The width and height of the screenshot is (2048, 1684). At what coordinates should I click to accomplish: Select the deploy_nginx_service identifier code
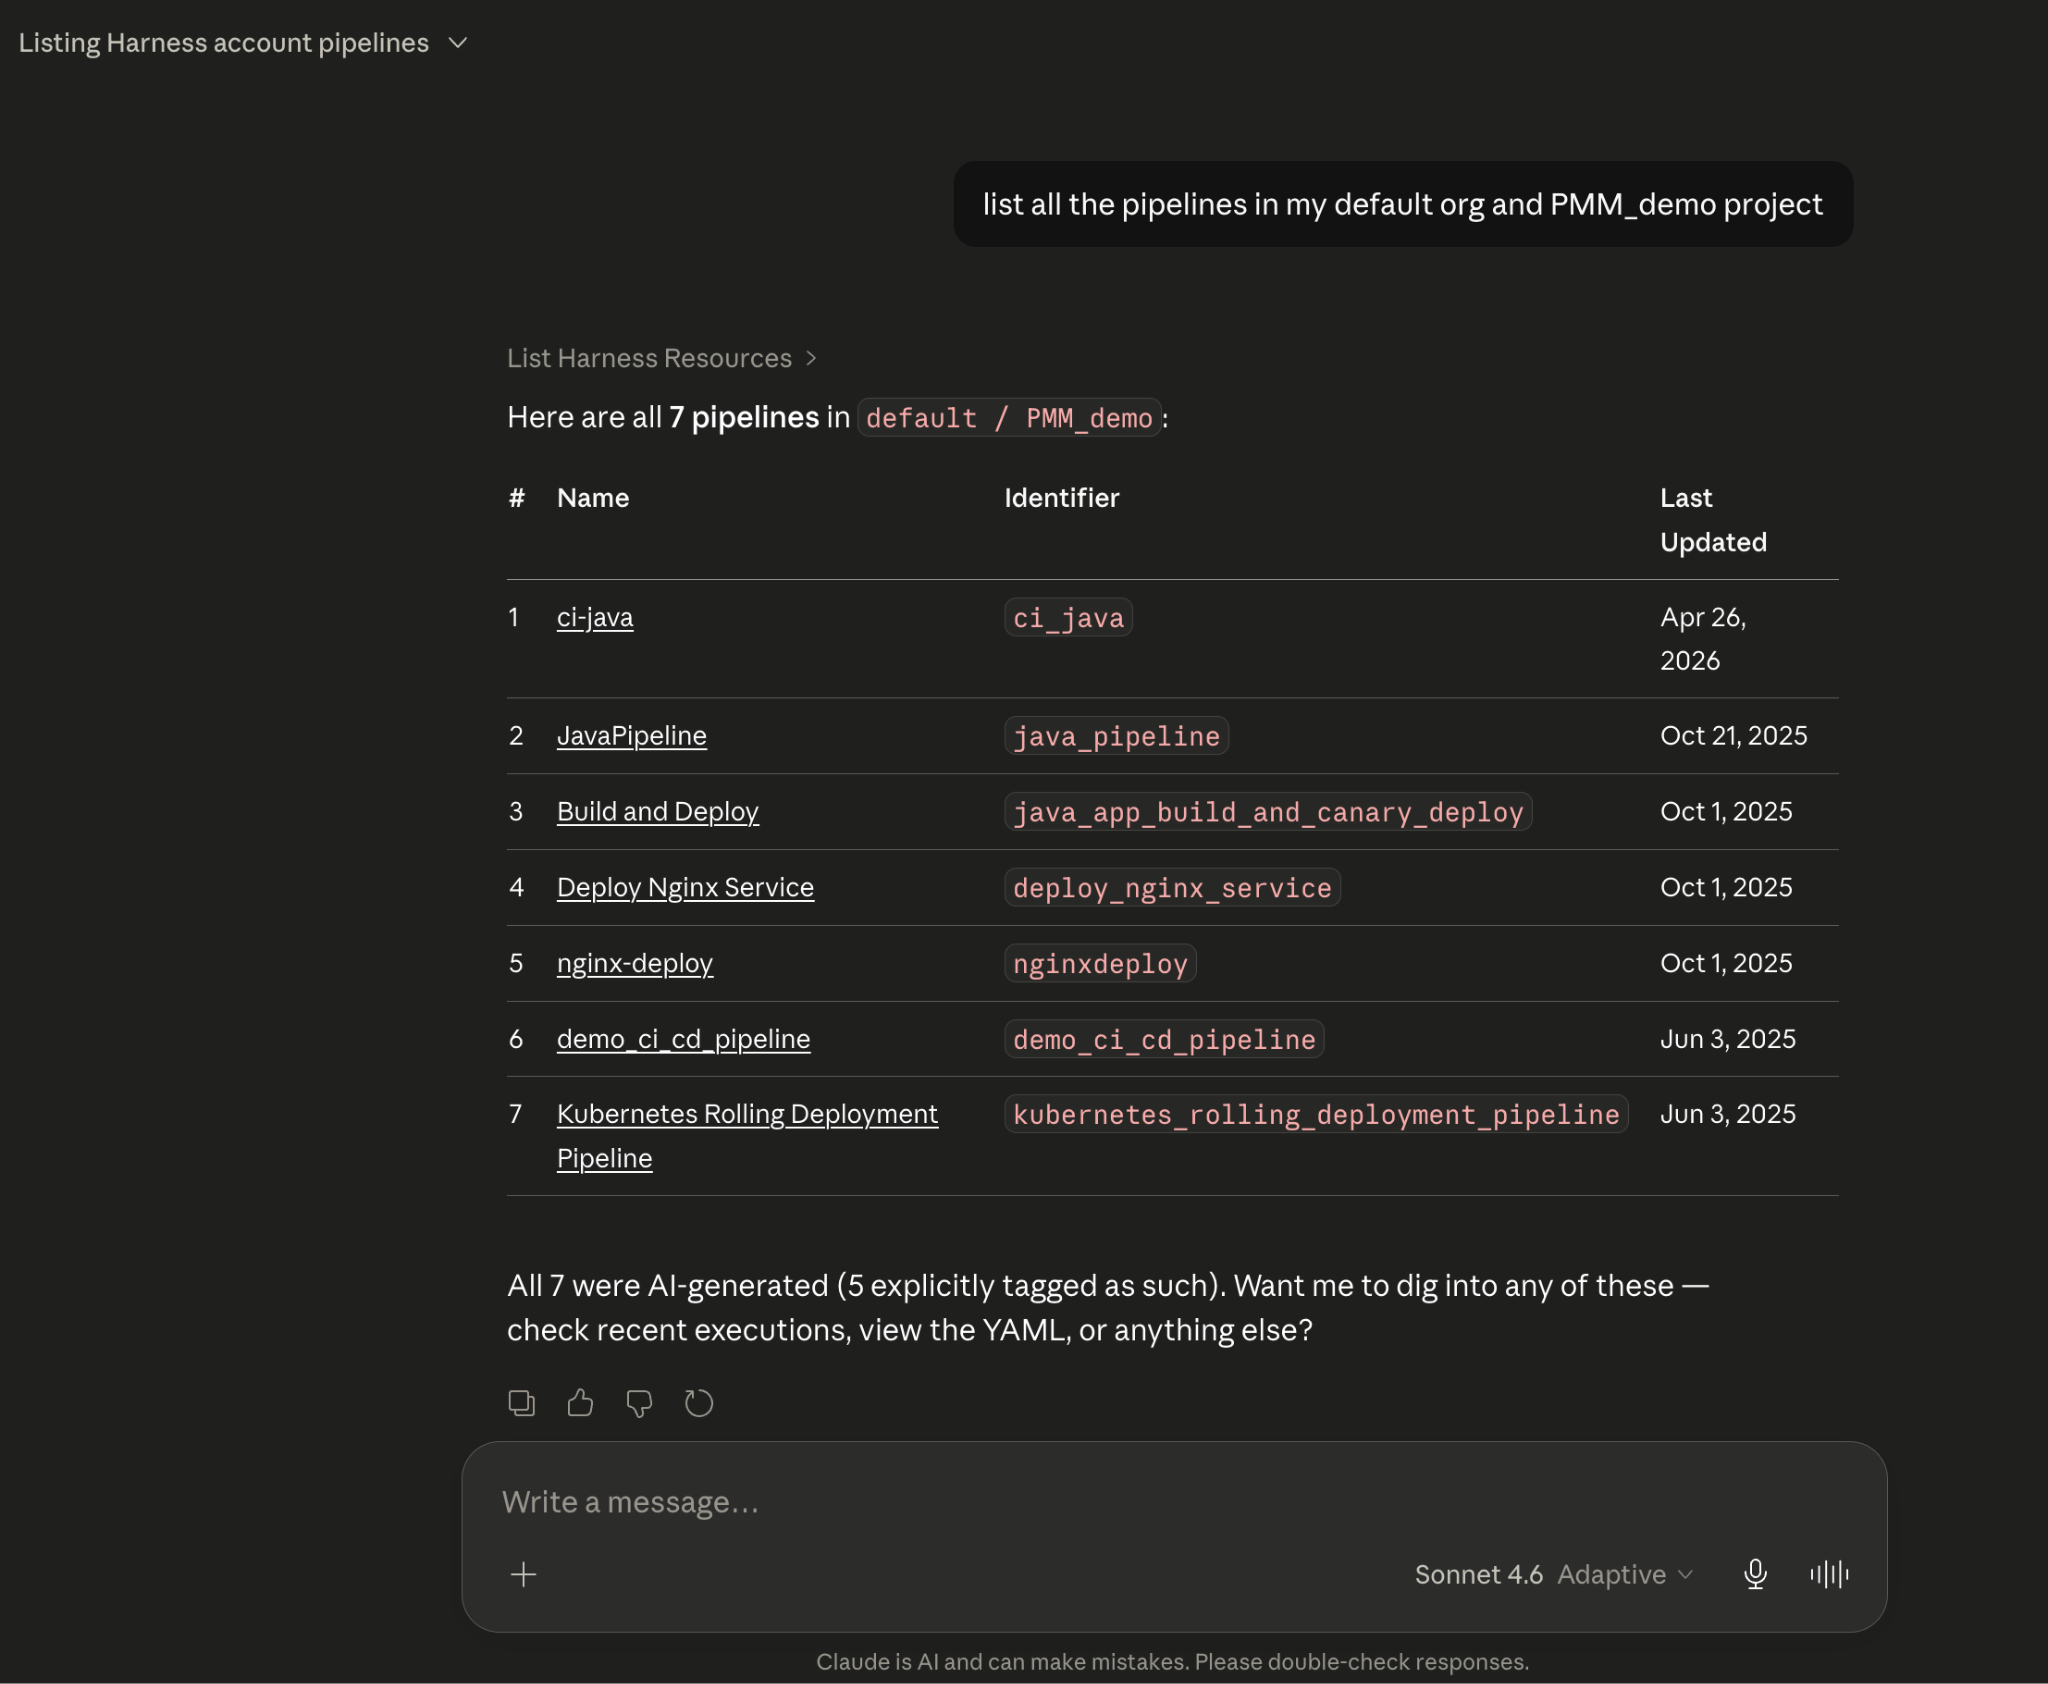1172,888
